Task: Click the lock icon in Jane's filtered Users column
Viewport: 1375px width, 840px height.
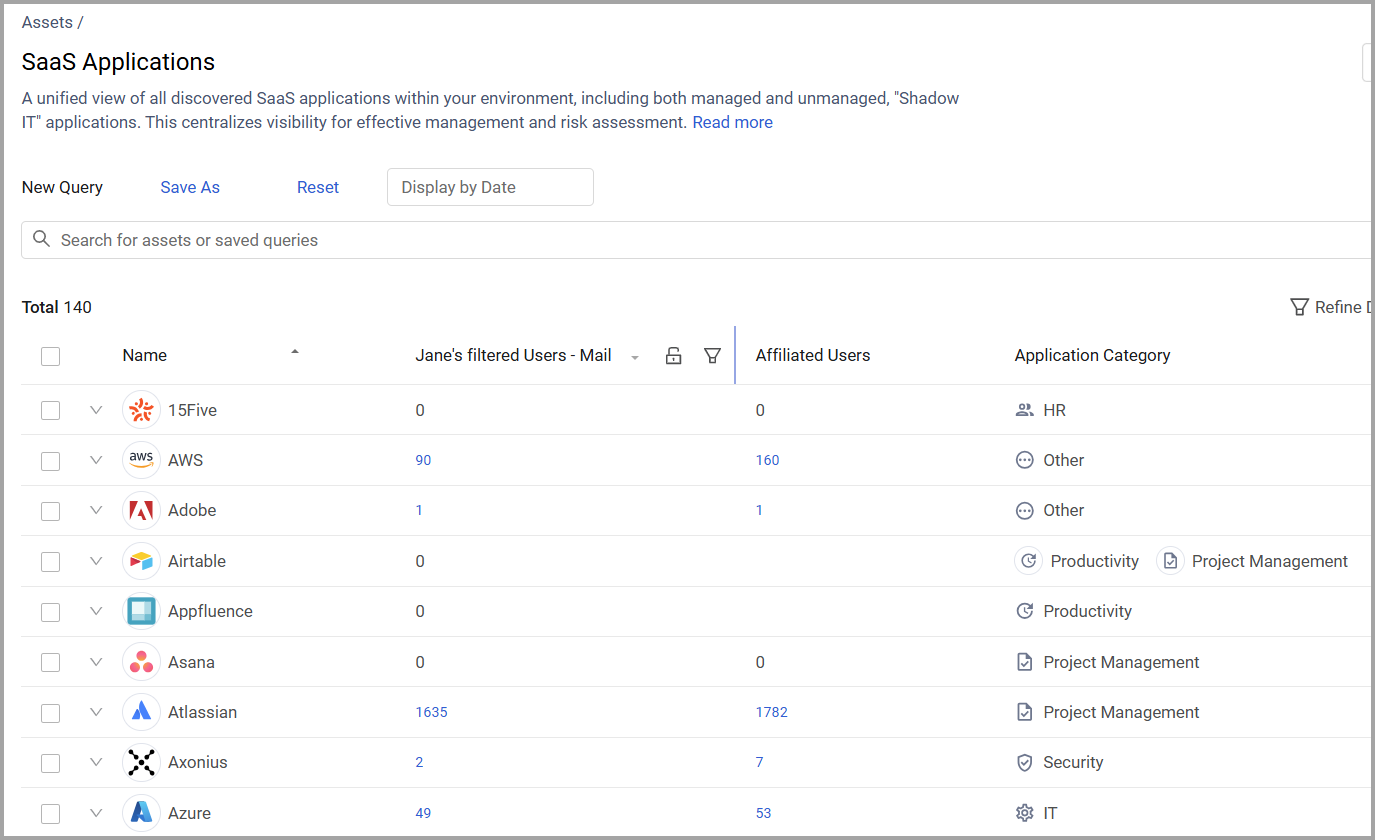Action: coord(674,356)
